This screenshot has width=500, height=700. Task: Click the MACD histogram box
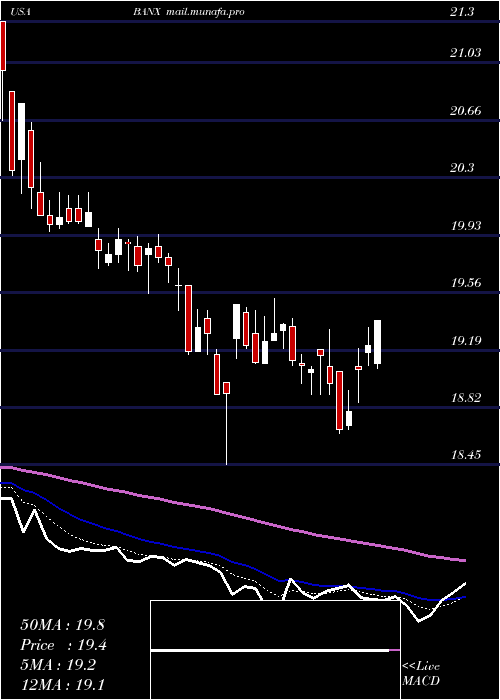(275, 650)
